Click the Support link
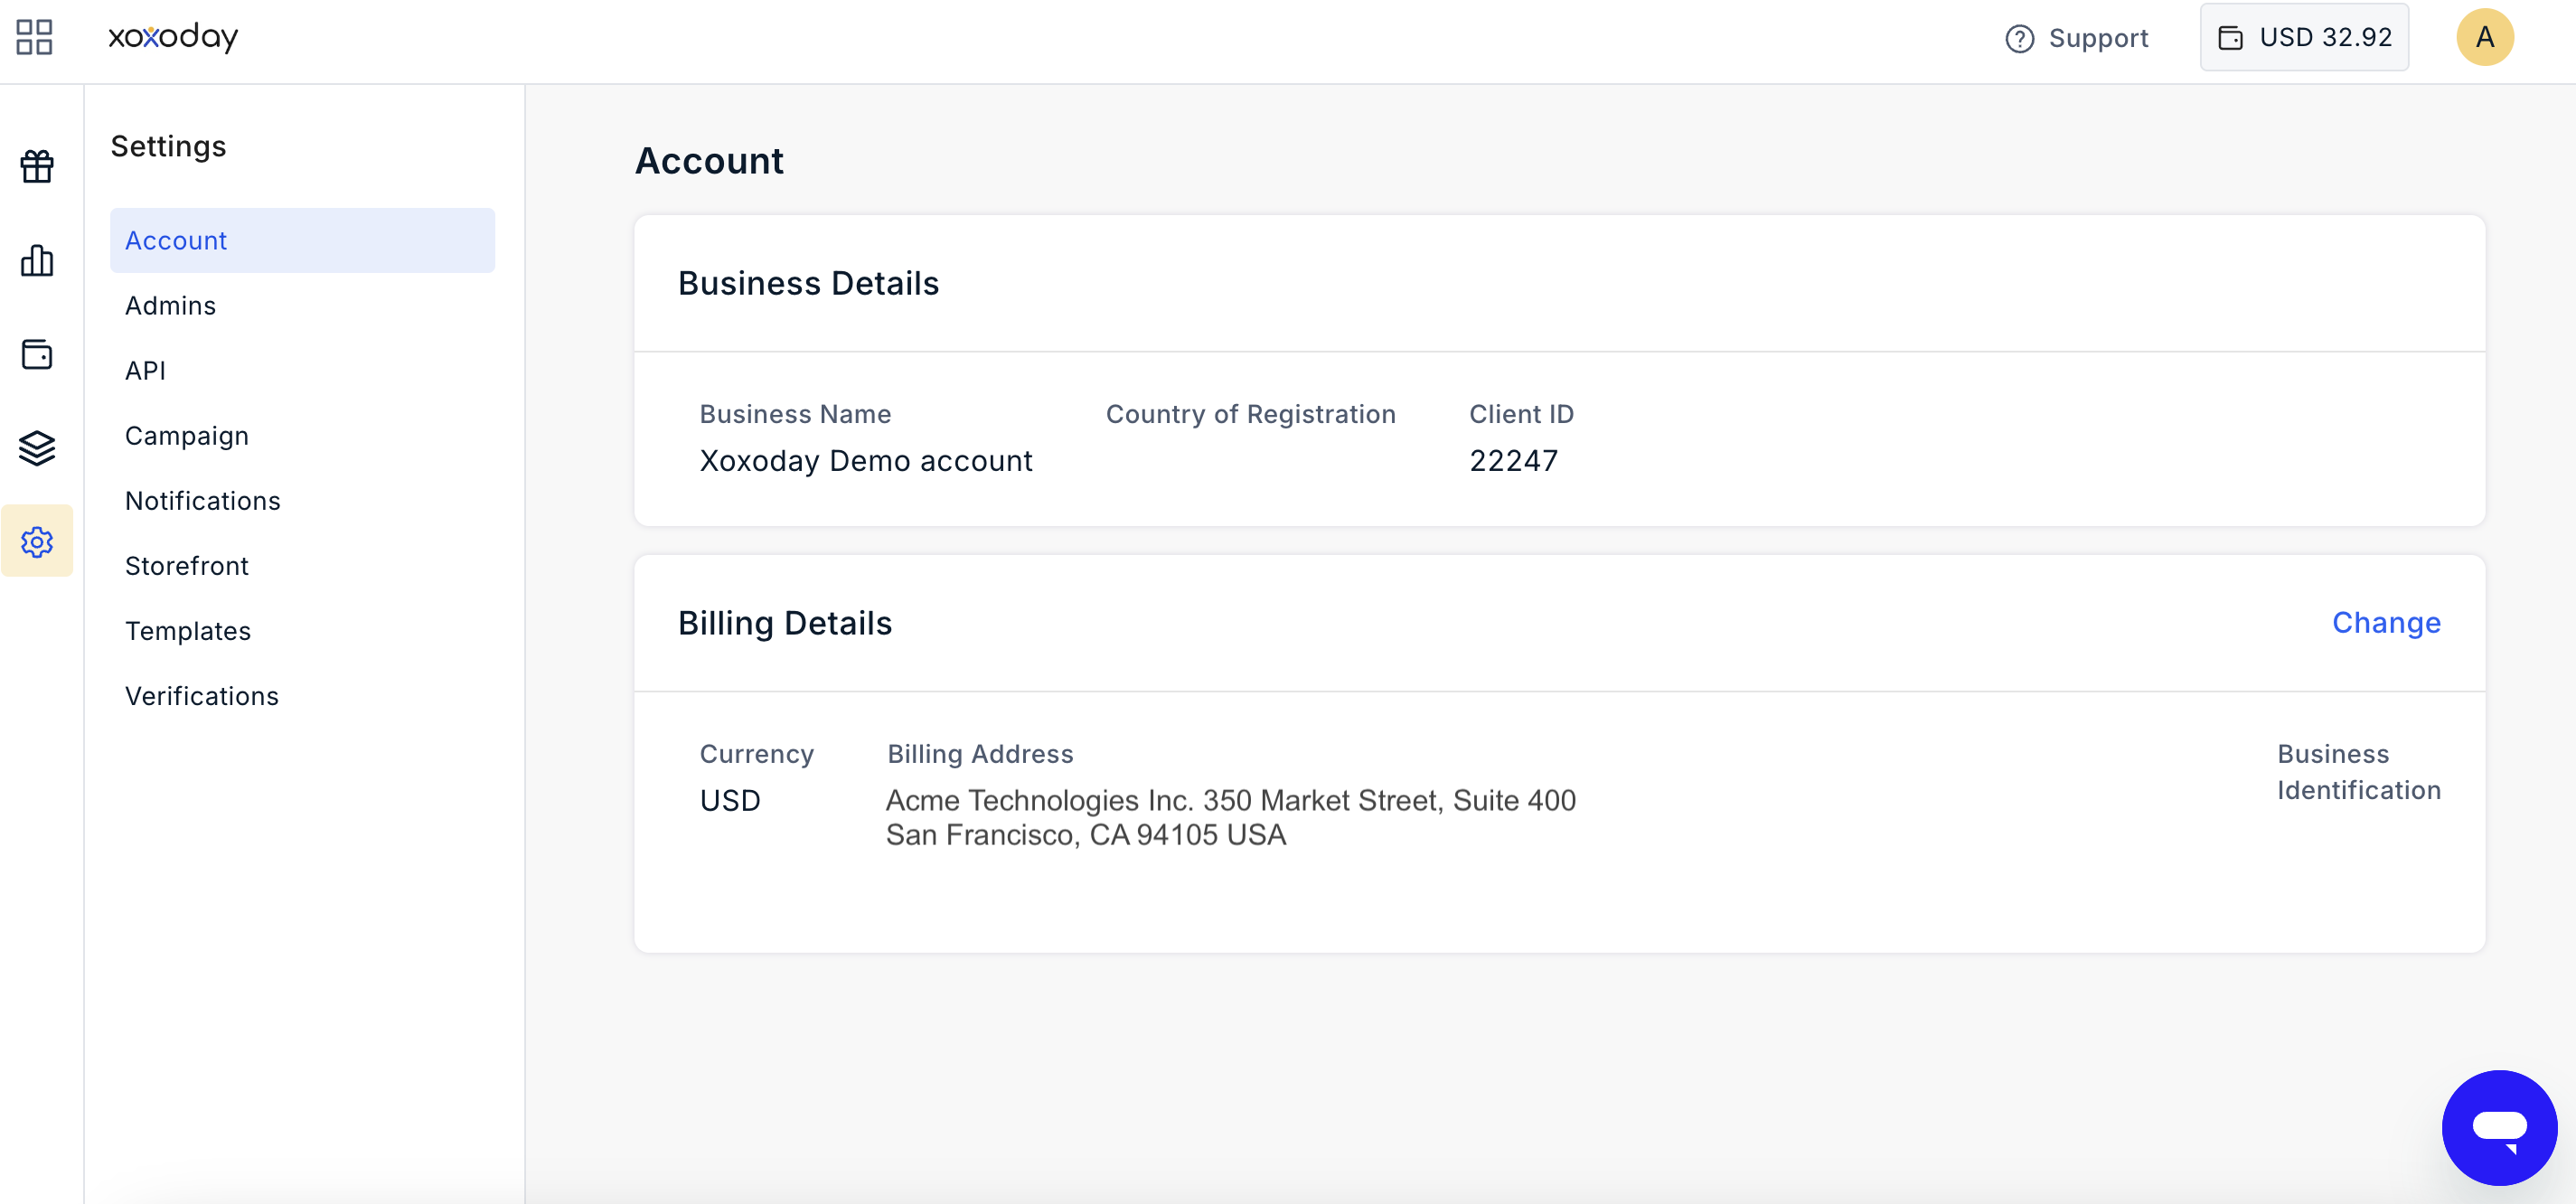Viewport: 2576px width, 1204px height. pos(2098,38)
